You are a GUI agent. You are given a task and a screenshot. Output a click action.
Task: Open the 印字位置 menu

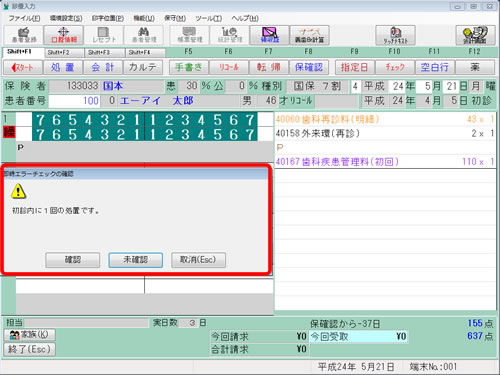point(108,18)
